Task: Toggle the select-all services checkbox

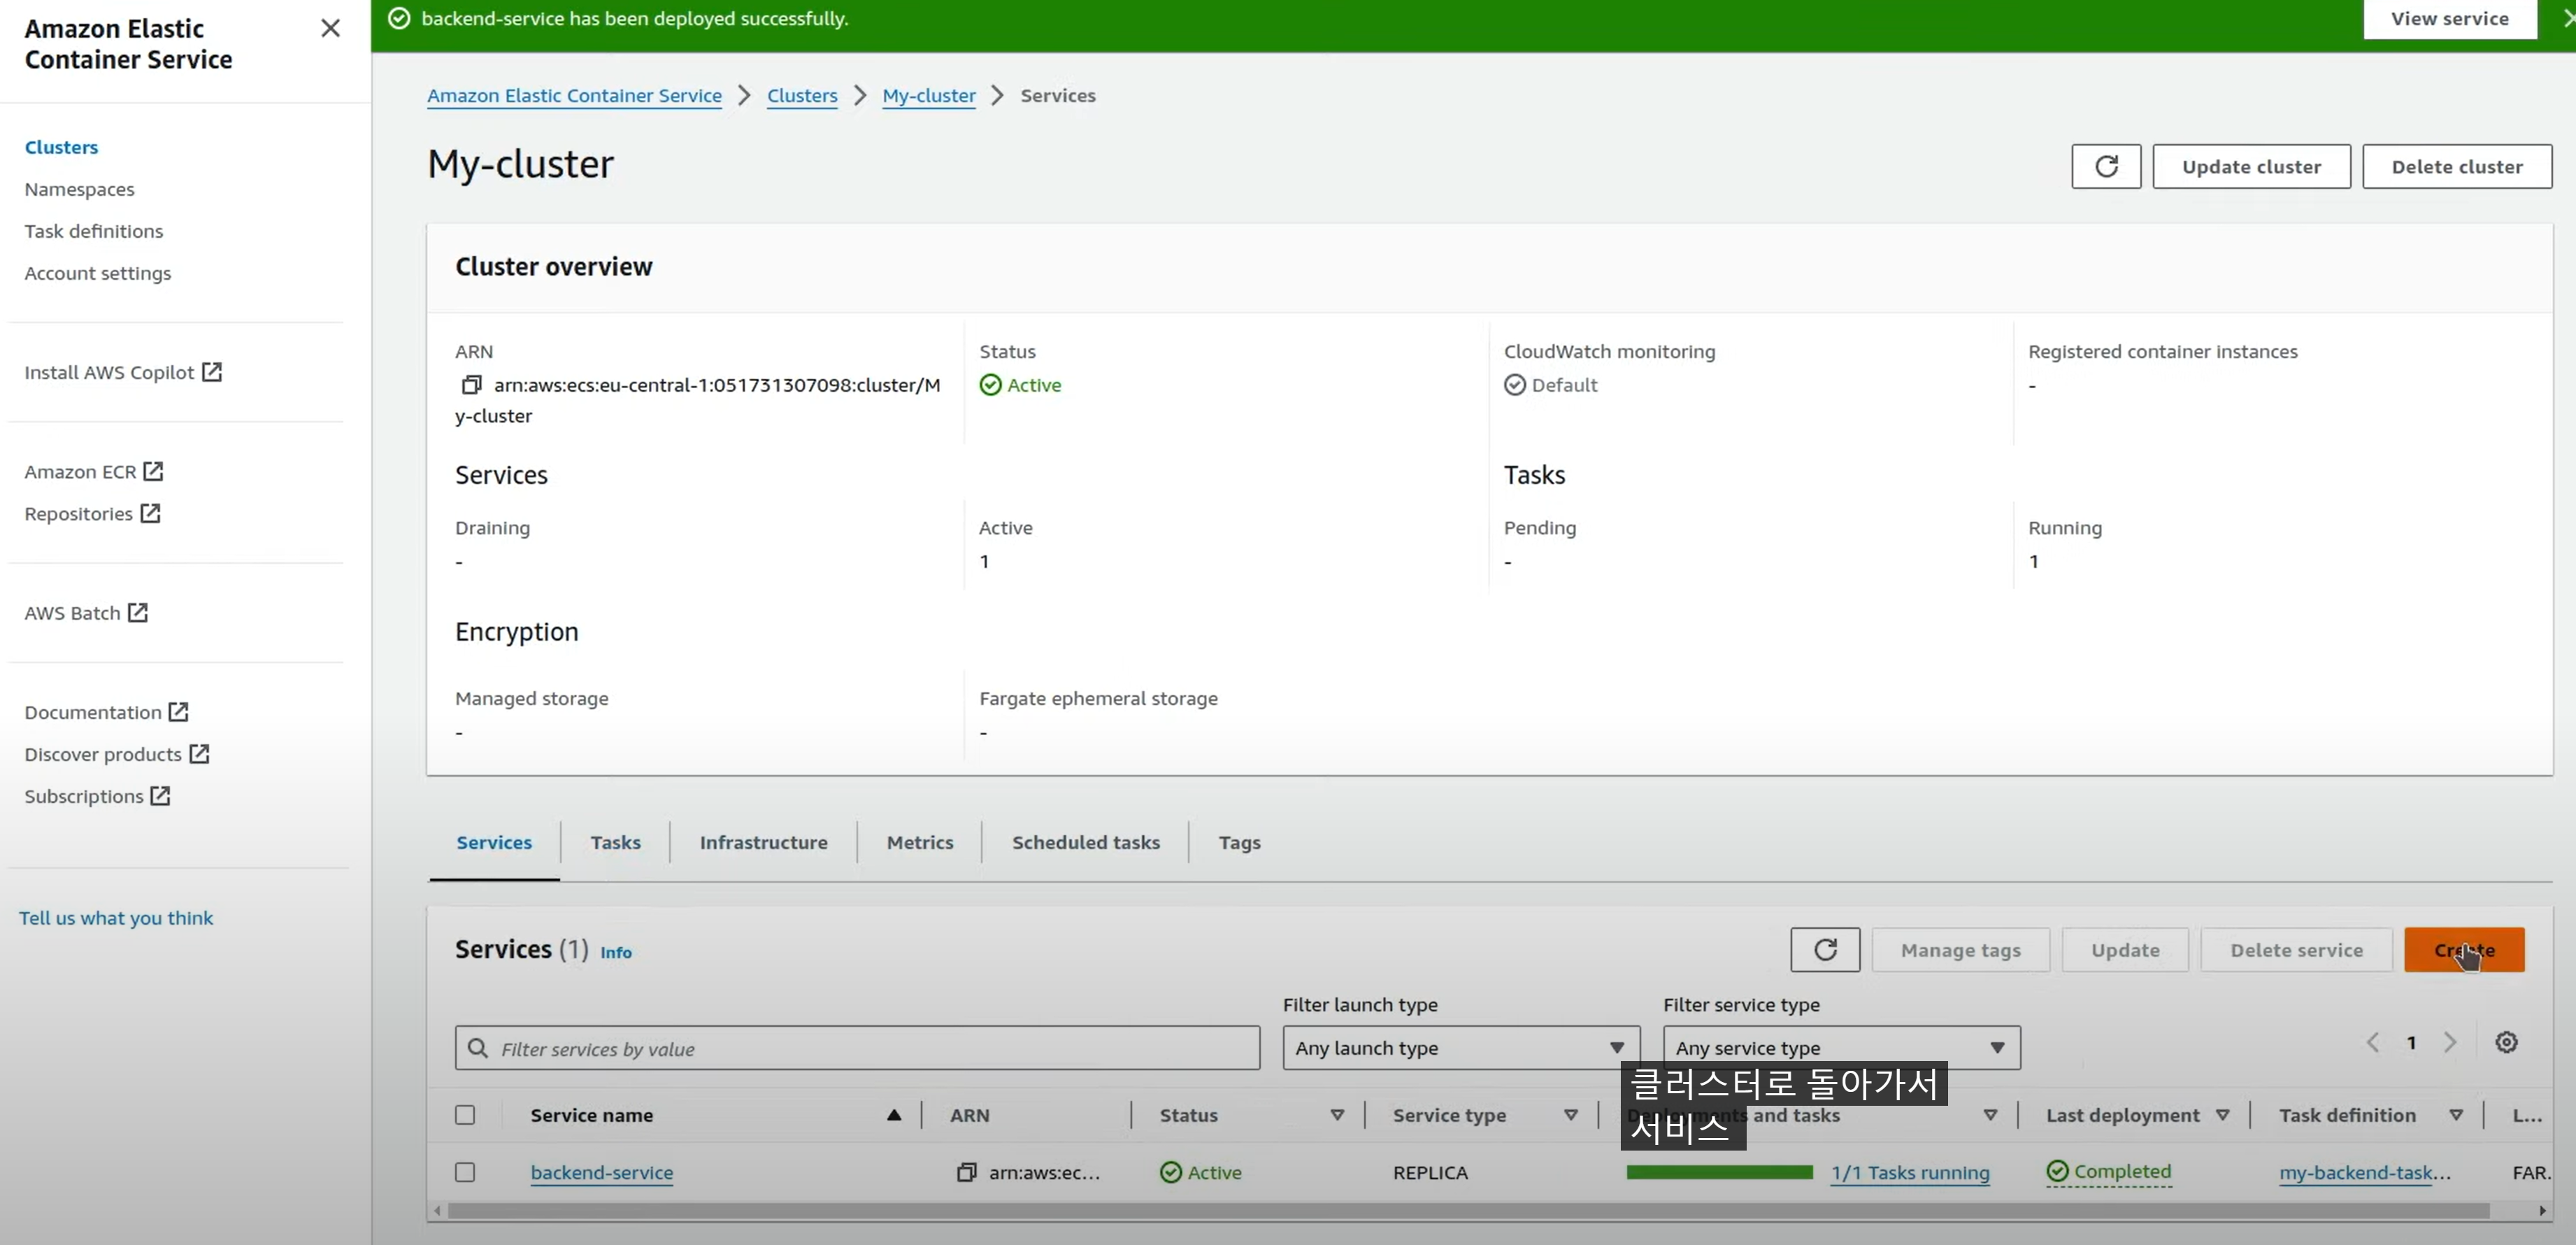Action: [465, 1115]
